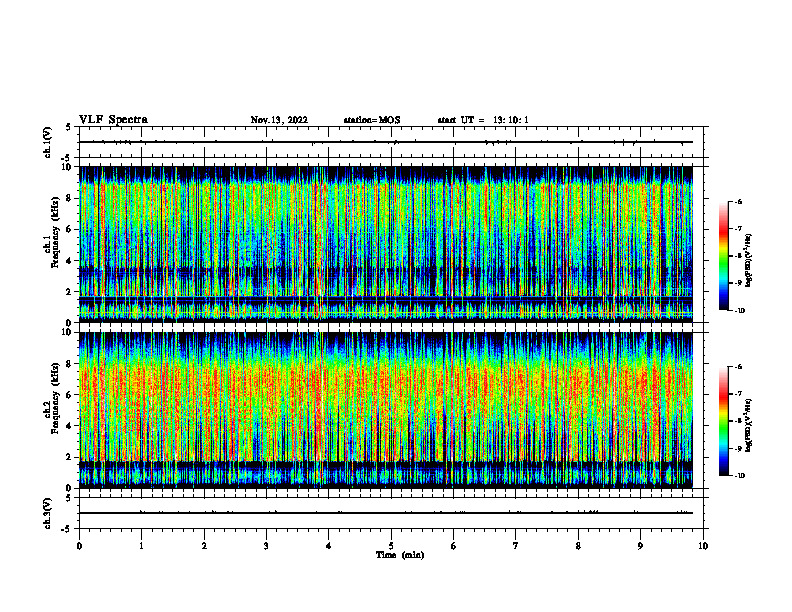Click the "2" kHz tick of ch.1 spectrogram

70,292
